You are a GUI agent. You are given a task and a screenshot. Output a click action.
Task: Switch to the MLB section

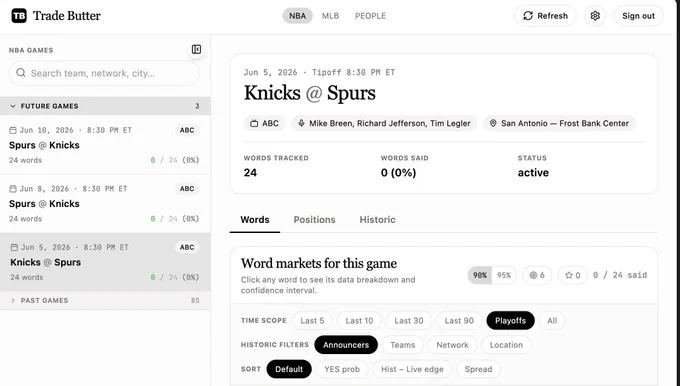point(330,16)
